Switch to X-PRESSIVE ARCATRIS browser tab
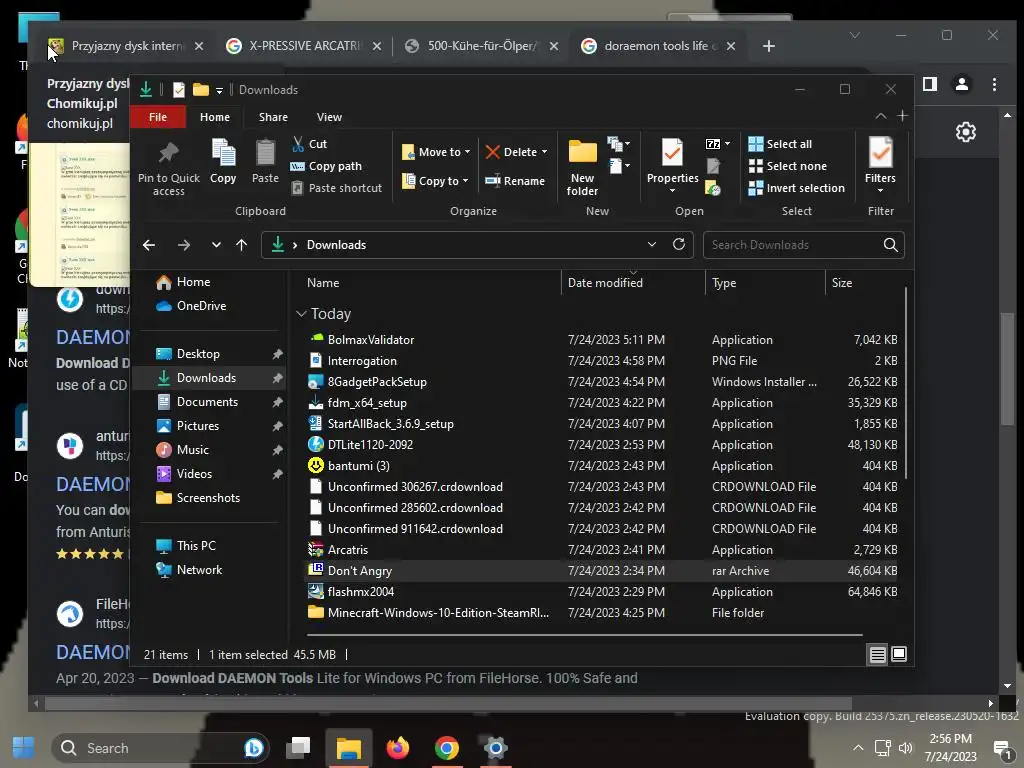 304,46
